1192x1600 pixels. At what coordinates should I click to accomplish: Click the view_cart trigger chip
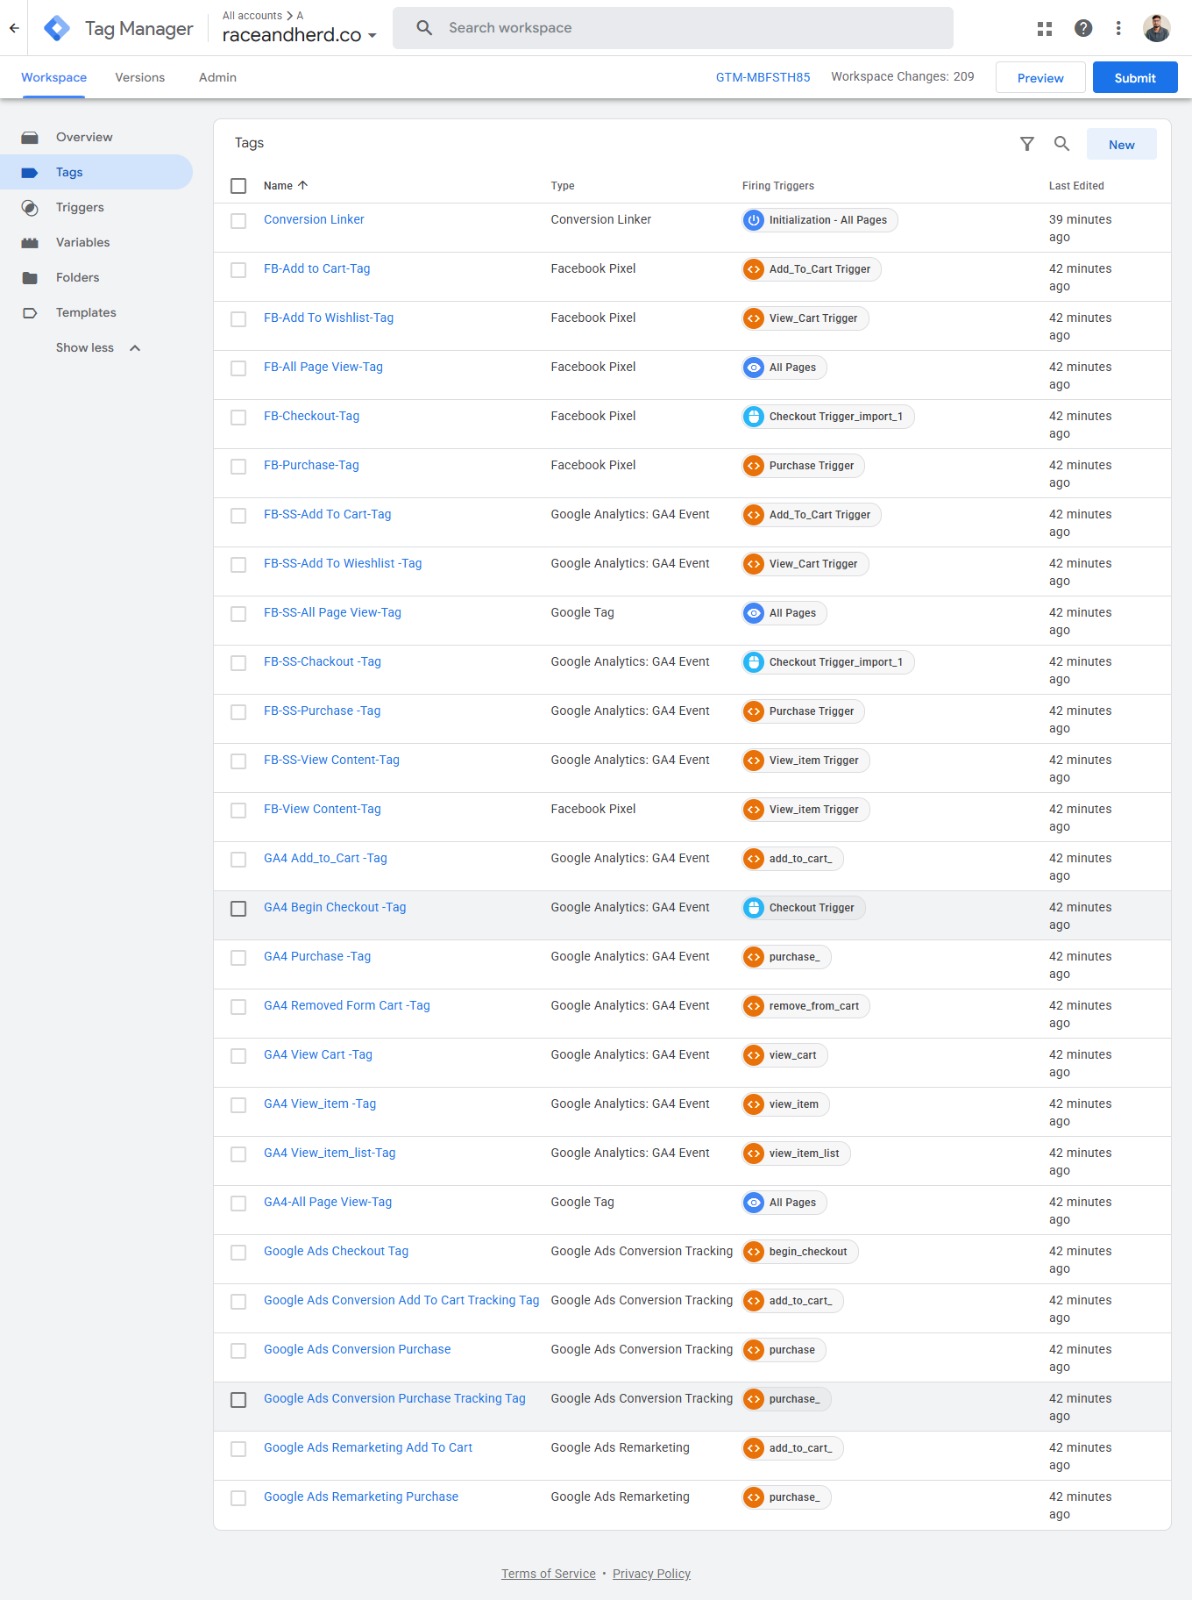click(785, 1055)
